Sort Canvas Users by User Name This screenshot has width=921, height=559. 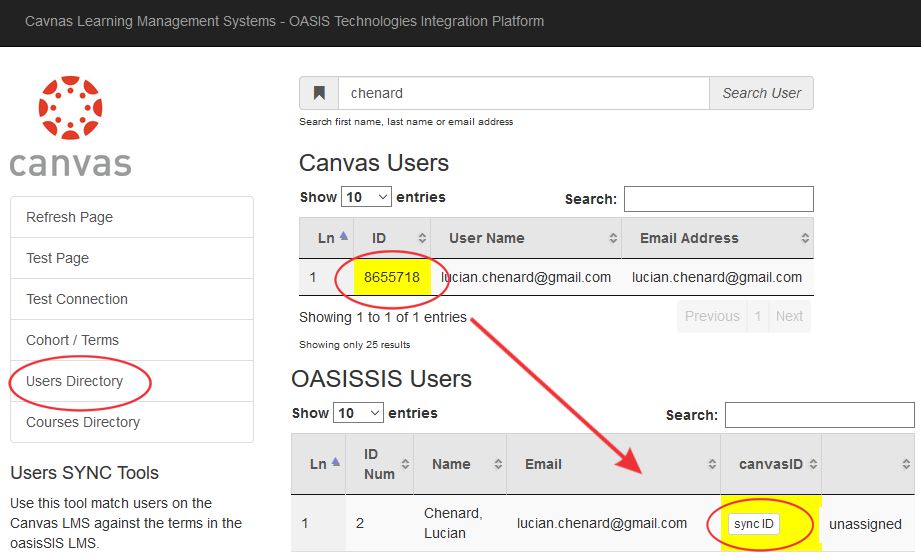coord(526,238)
